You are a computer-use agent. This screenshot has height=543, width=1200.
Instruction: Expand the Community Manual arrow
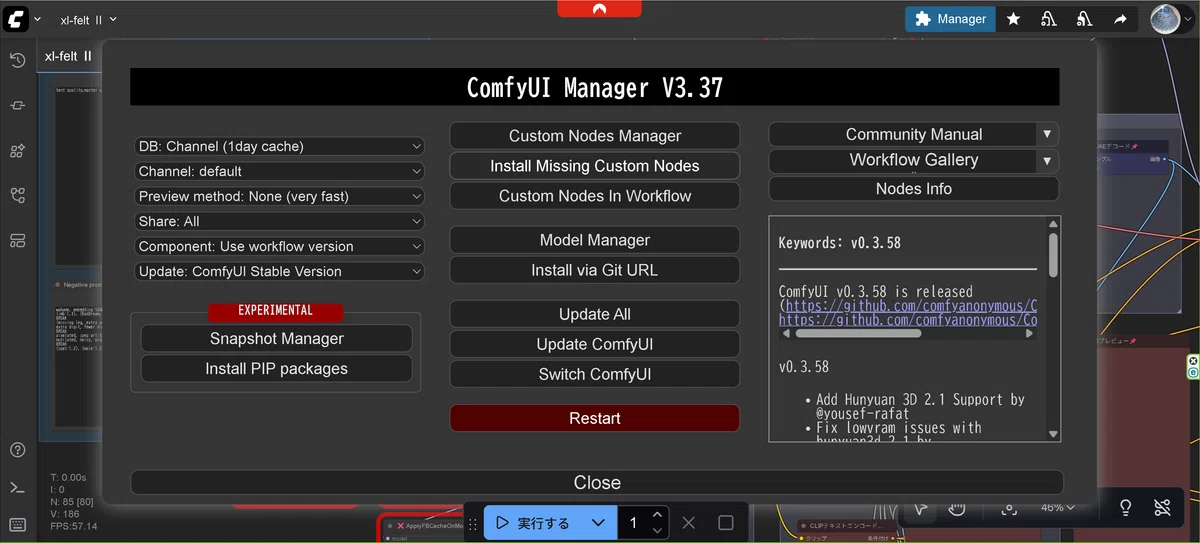1047,134
